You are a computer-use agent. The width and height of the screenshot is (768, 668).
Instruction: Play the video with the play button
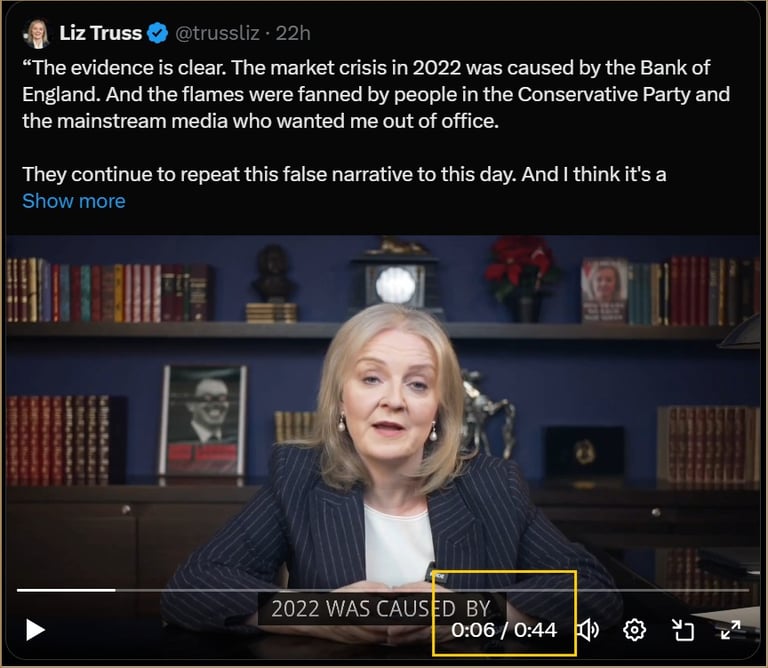(x=35, y=630)
